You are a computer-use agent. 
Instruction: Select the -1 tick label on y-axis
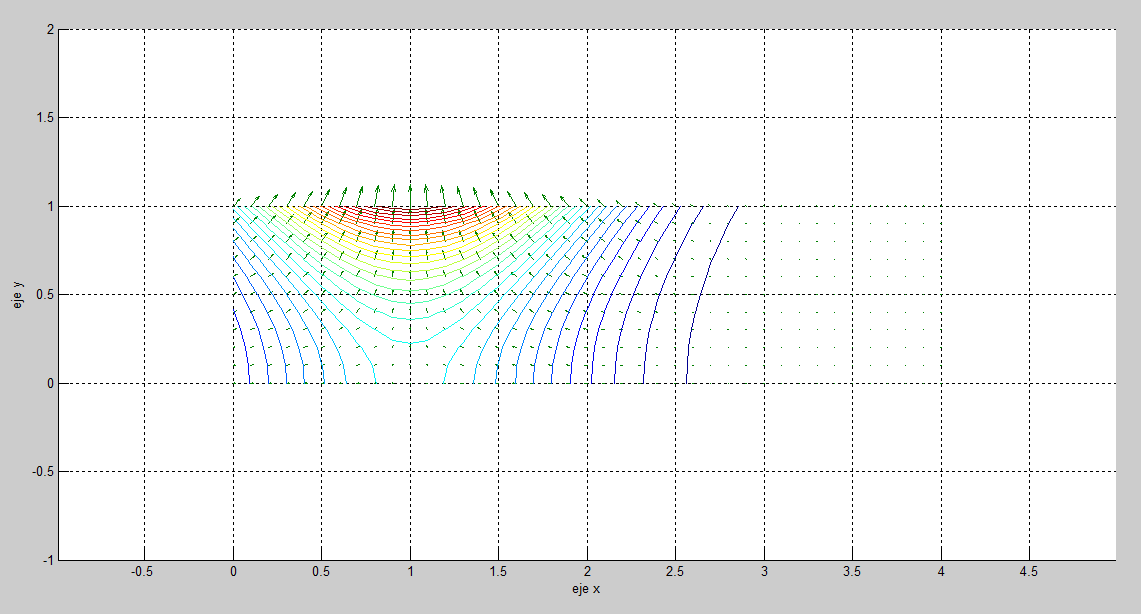tap(47, 560)
